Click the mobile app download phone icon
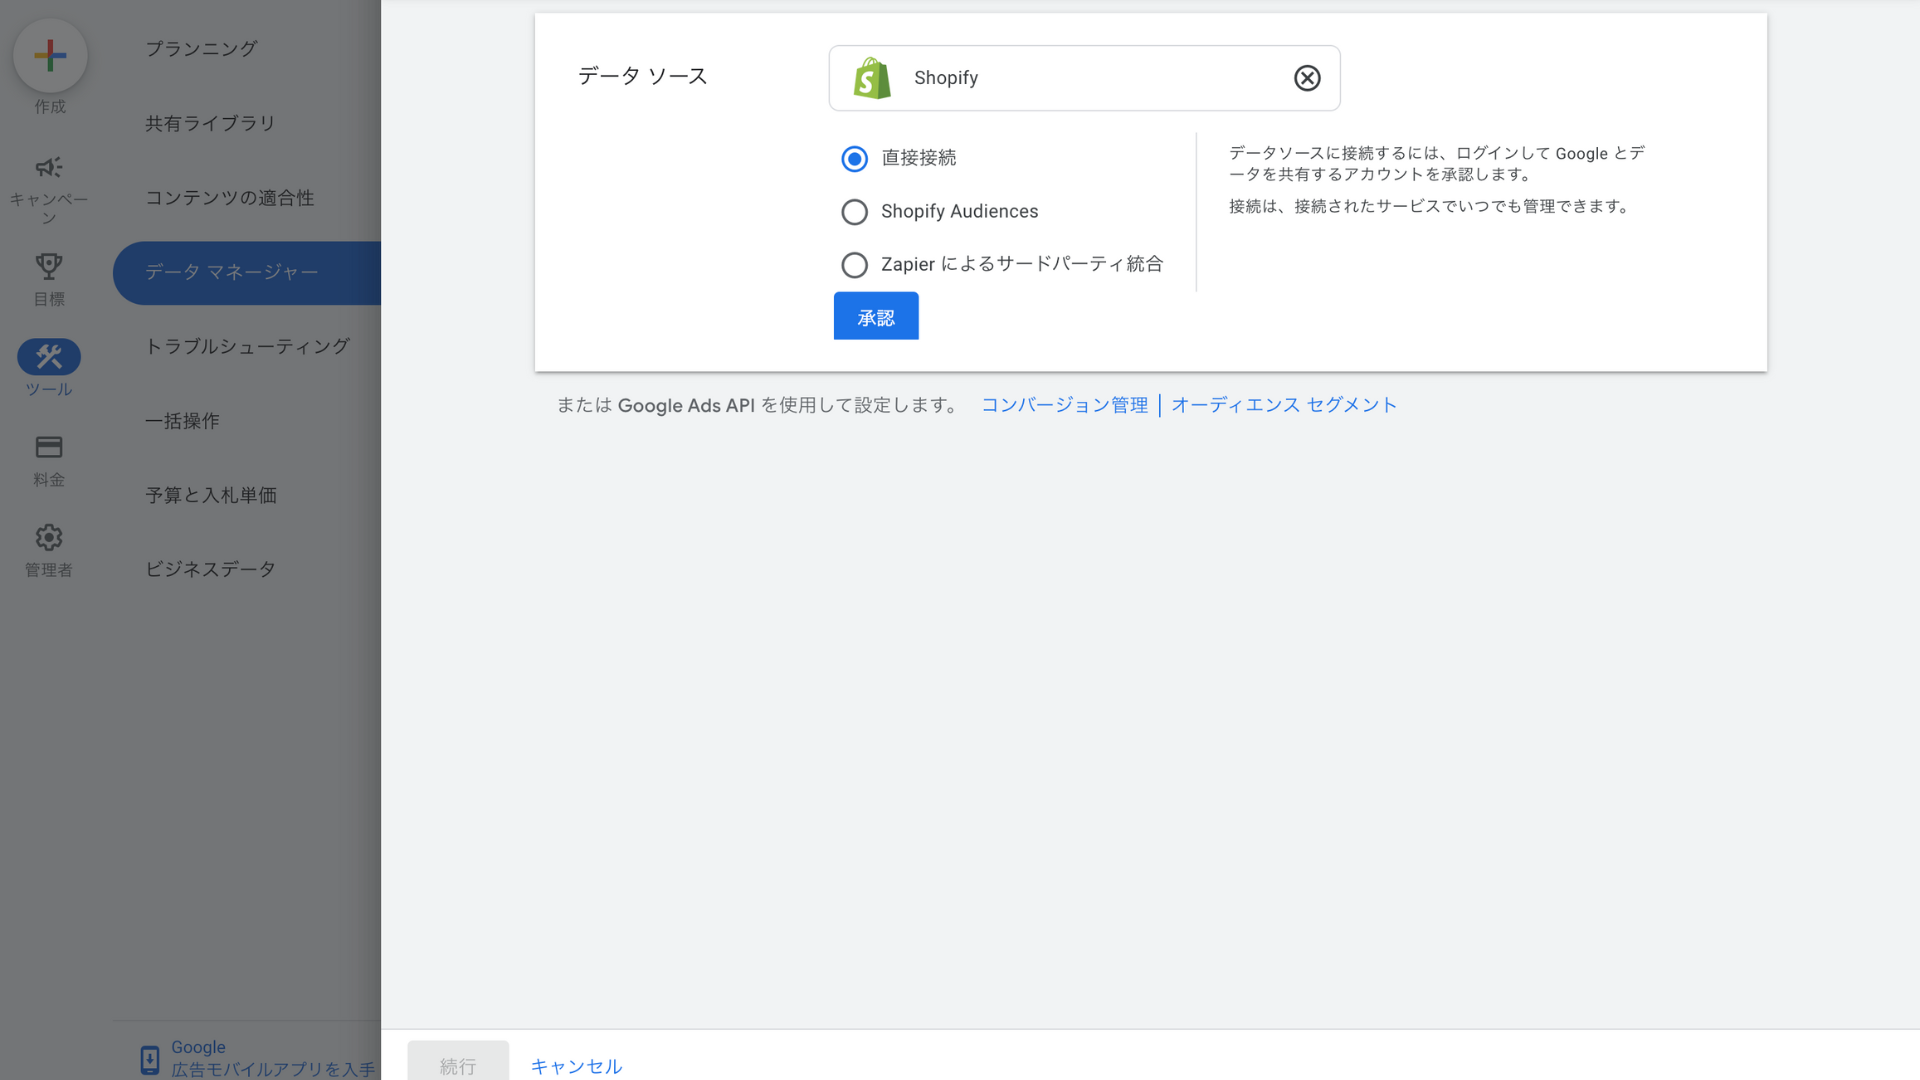1920x1080 pixels. pos(149,1059)
